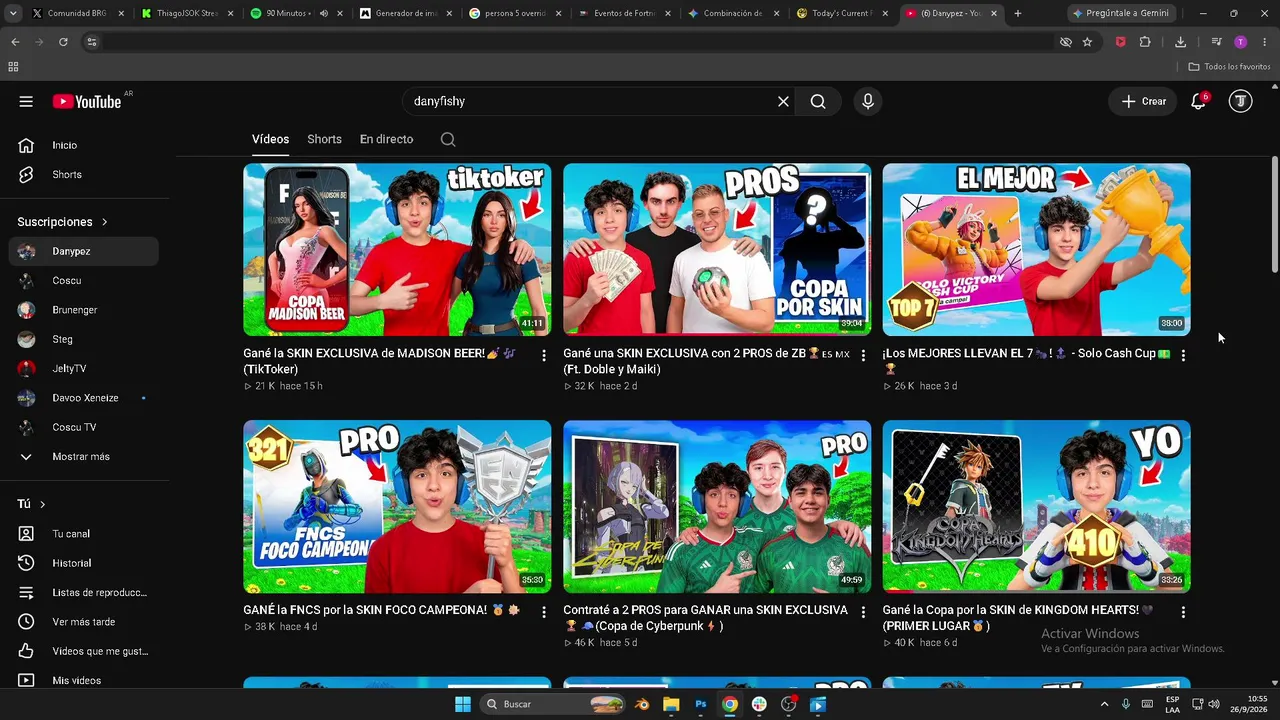Clear the danyfishy search text with the X
1280x720 pixels.
[x=783, y=101]
